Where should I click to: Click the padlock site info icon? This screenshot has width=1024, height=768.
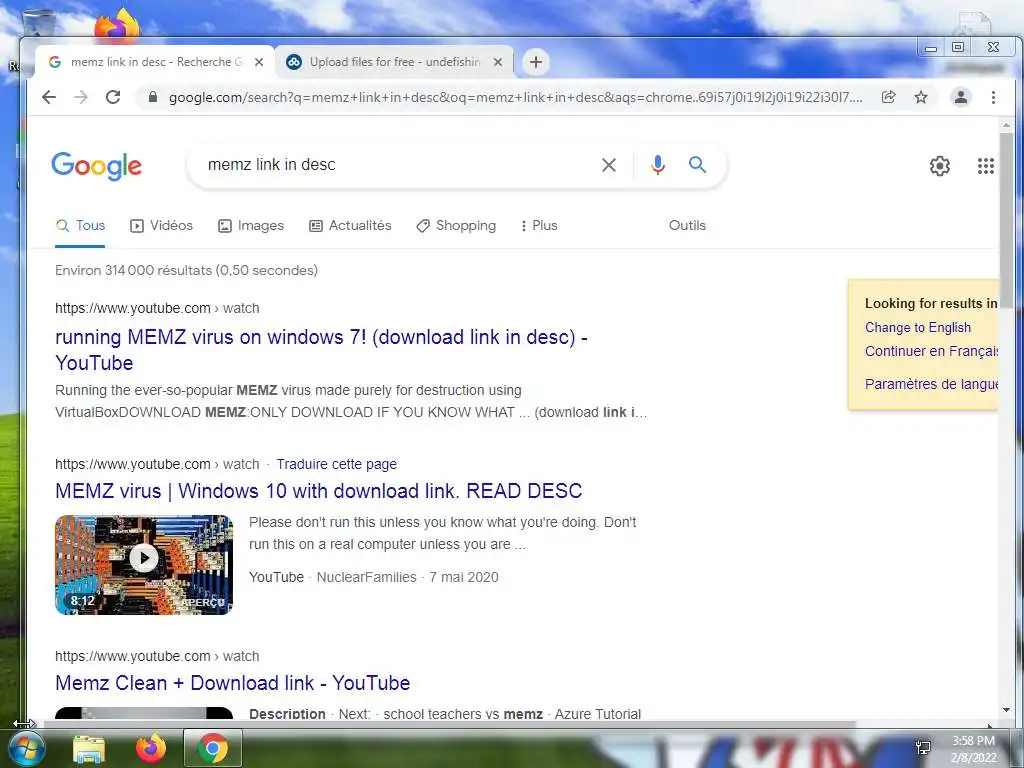click(153, 97)
